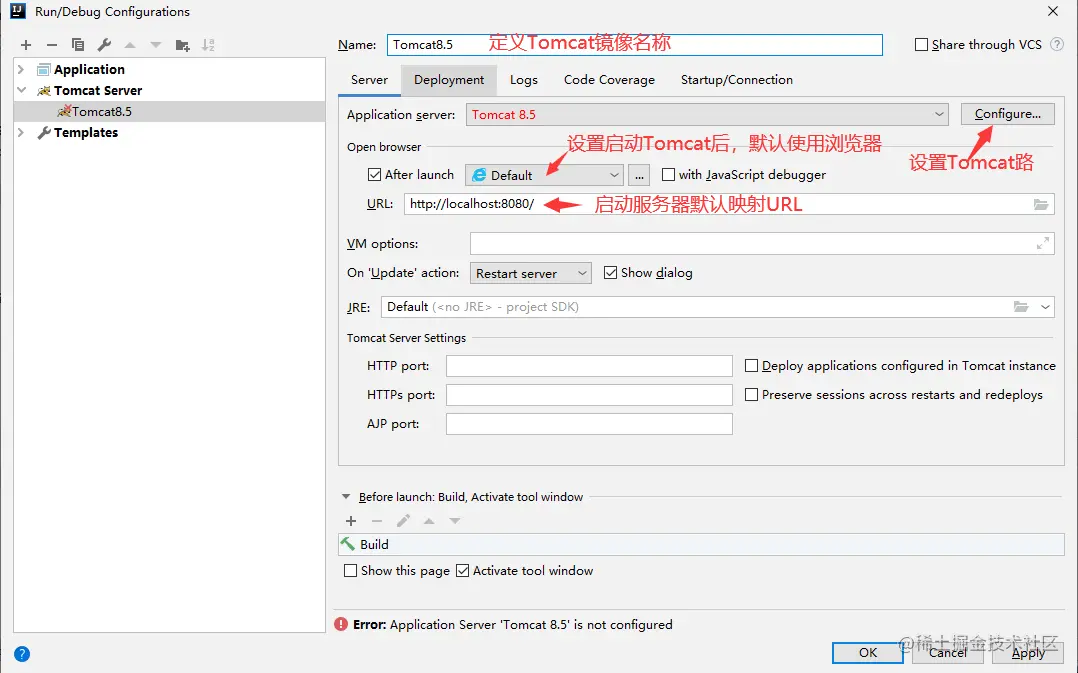This screenshot has width=1078, height=673.
Task: Sort configurations alphabetically
Action: tap(208, 45)
